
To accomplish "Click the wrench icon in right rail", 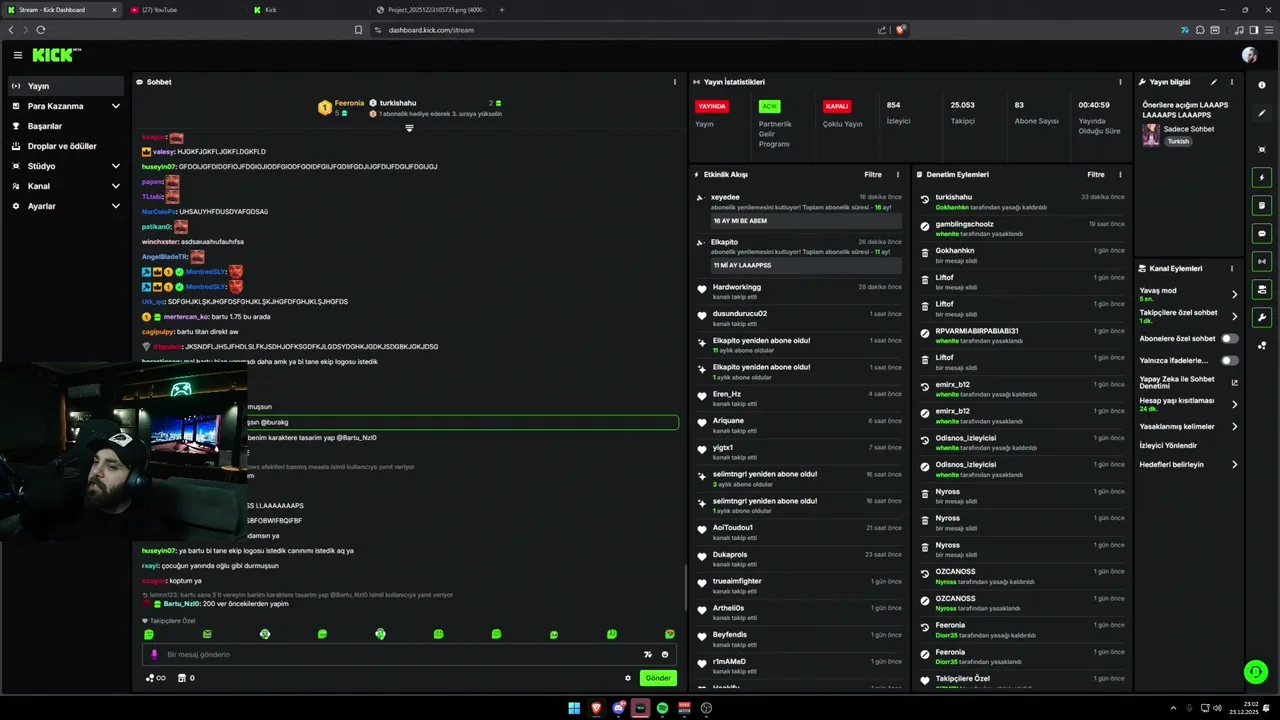I will click(x=1262, y=317).
